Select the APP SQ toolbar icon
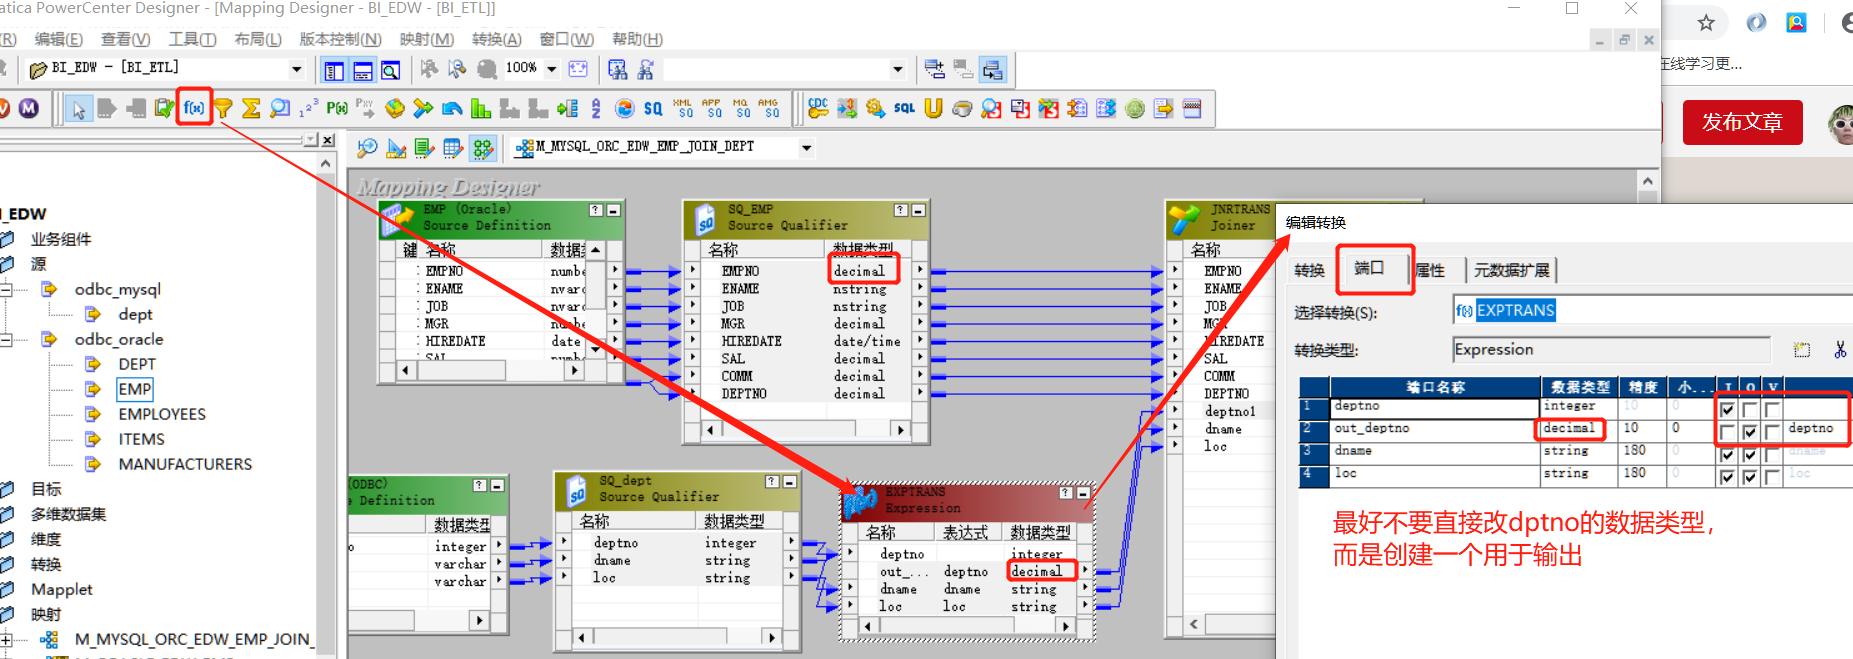Screen dimensions: 1853x659 pos(711,108)
